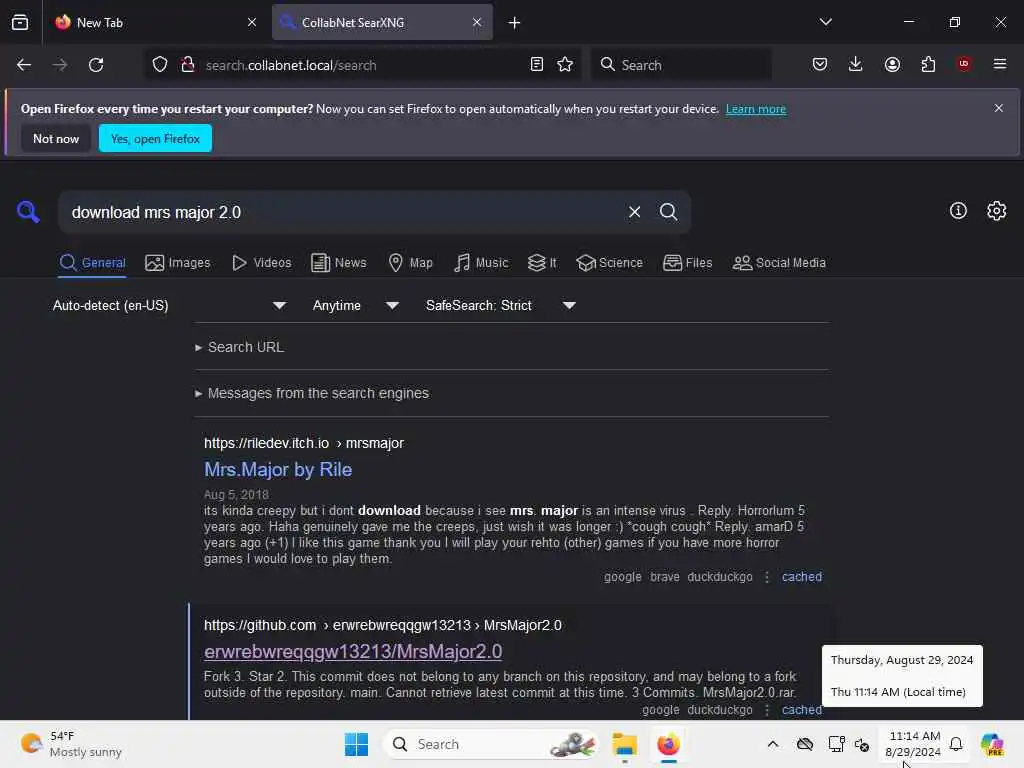Open the SafeSearch: Strict dropdown

point(500,306)
